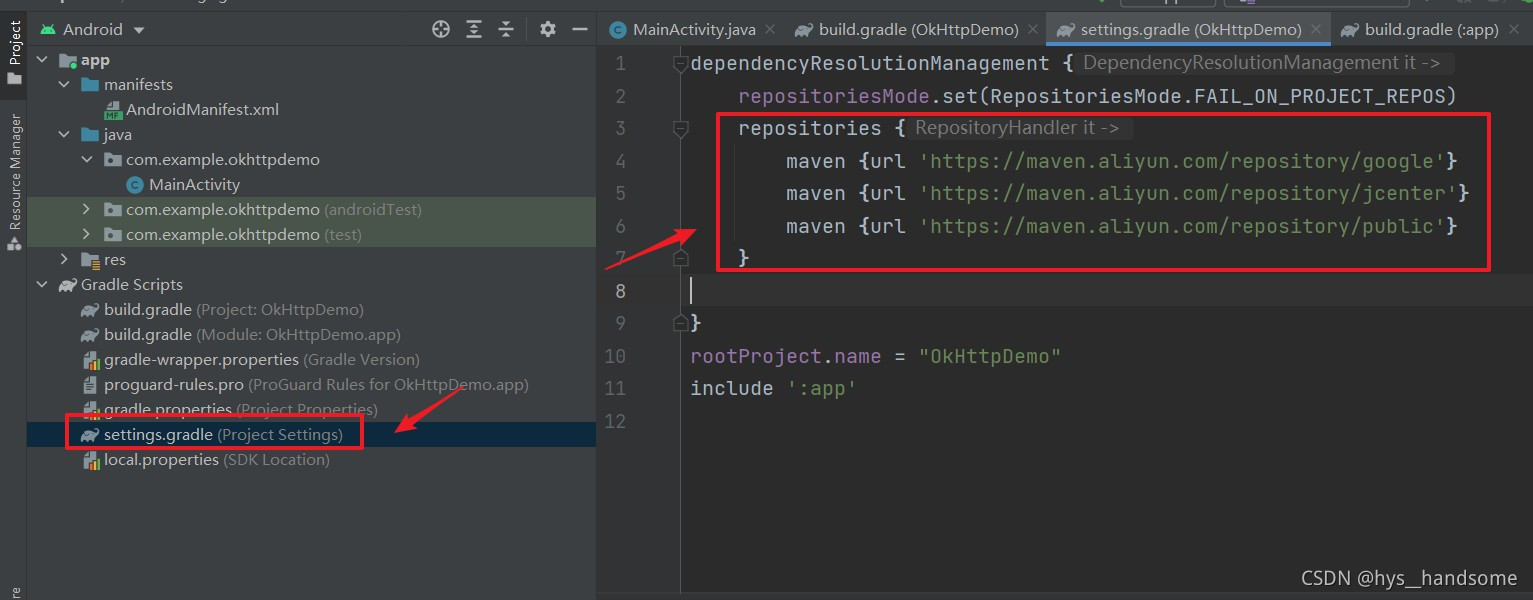Screen dimensions: 1533x600
Task: Collapse the manifests folder
Action: (x=65, y=85)
